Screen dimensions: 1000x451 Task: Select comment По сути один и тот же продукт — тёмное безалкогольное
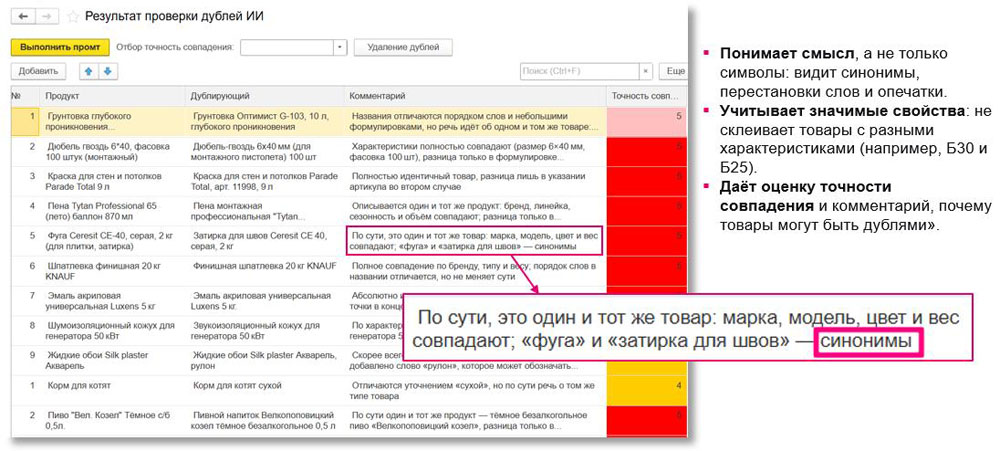pos(474,420)
